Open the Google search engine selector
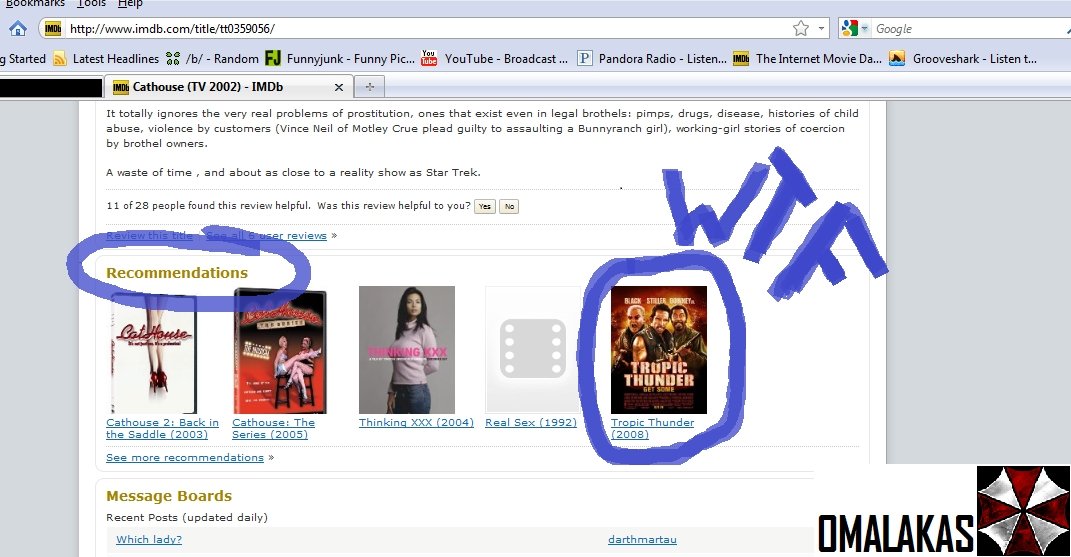Viewport: 1071px width, 557px height. [x=855, y=29]
